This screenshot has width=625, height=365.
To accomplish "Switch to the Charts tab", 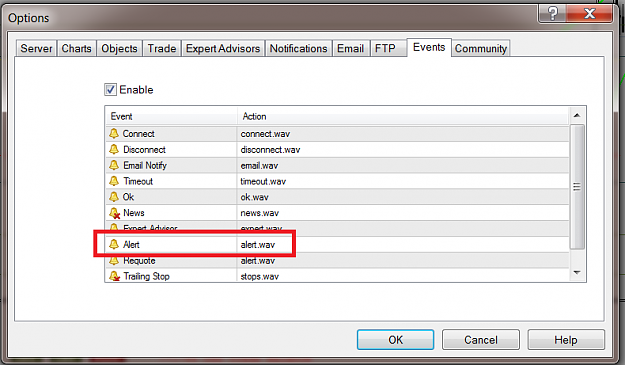I will (x=76, y=49).
